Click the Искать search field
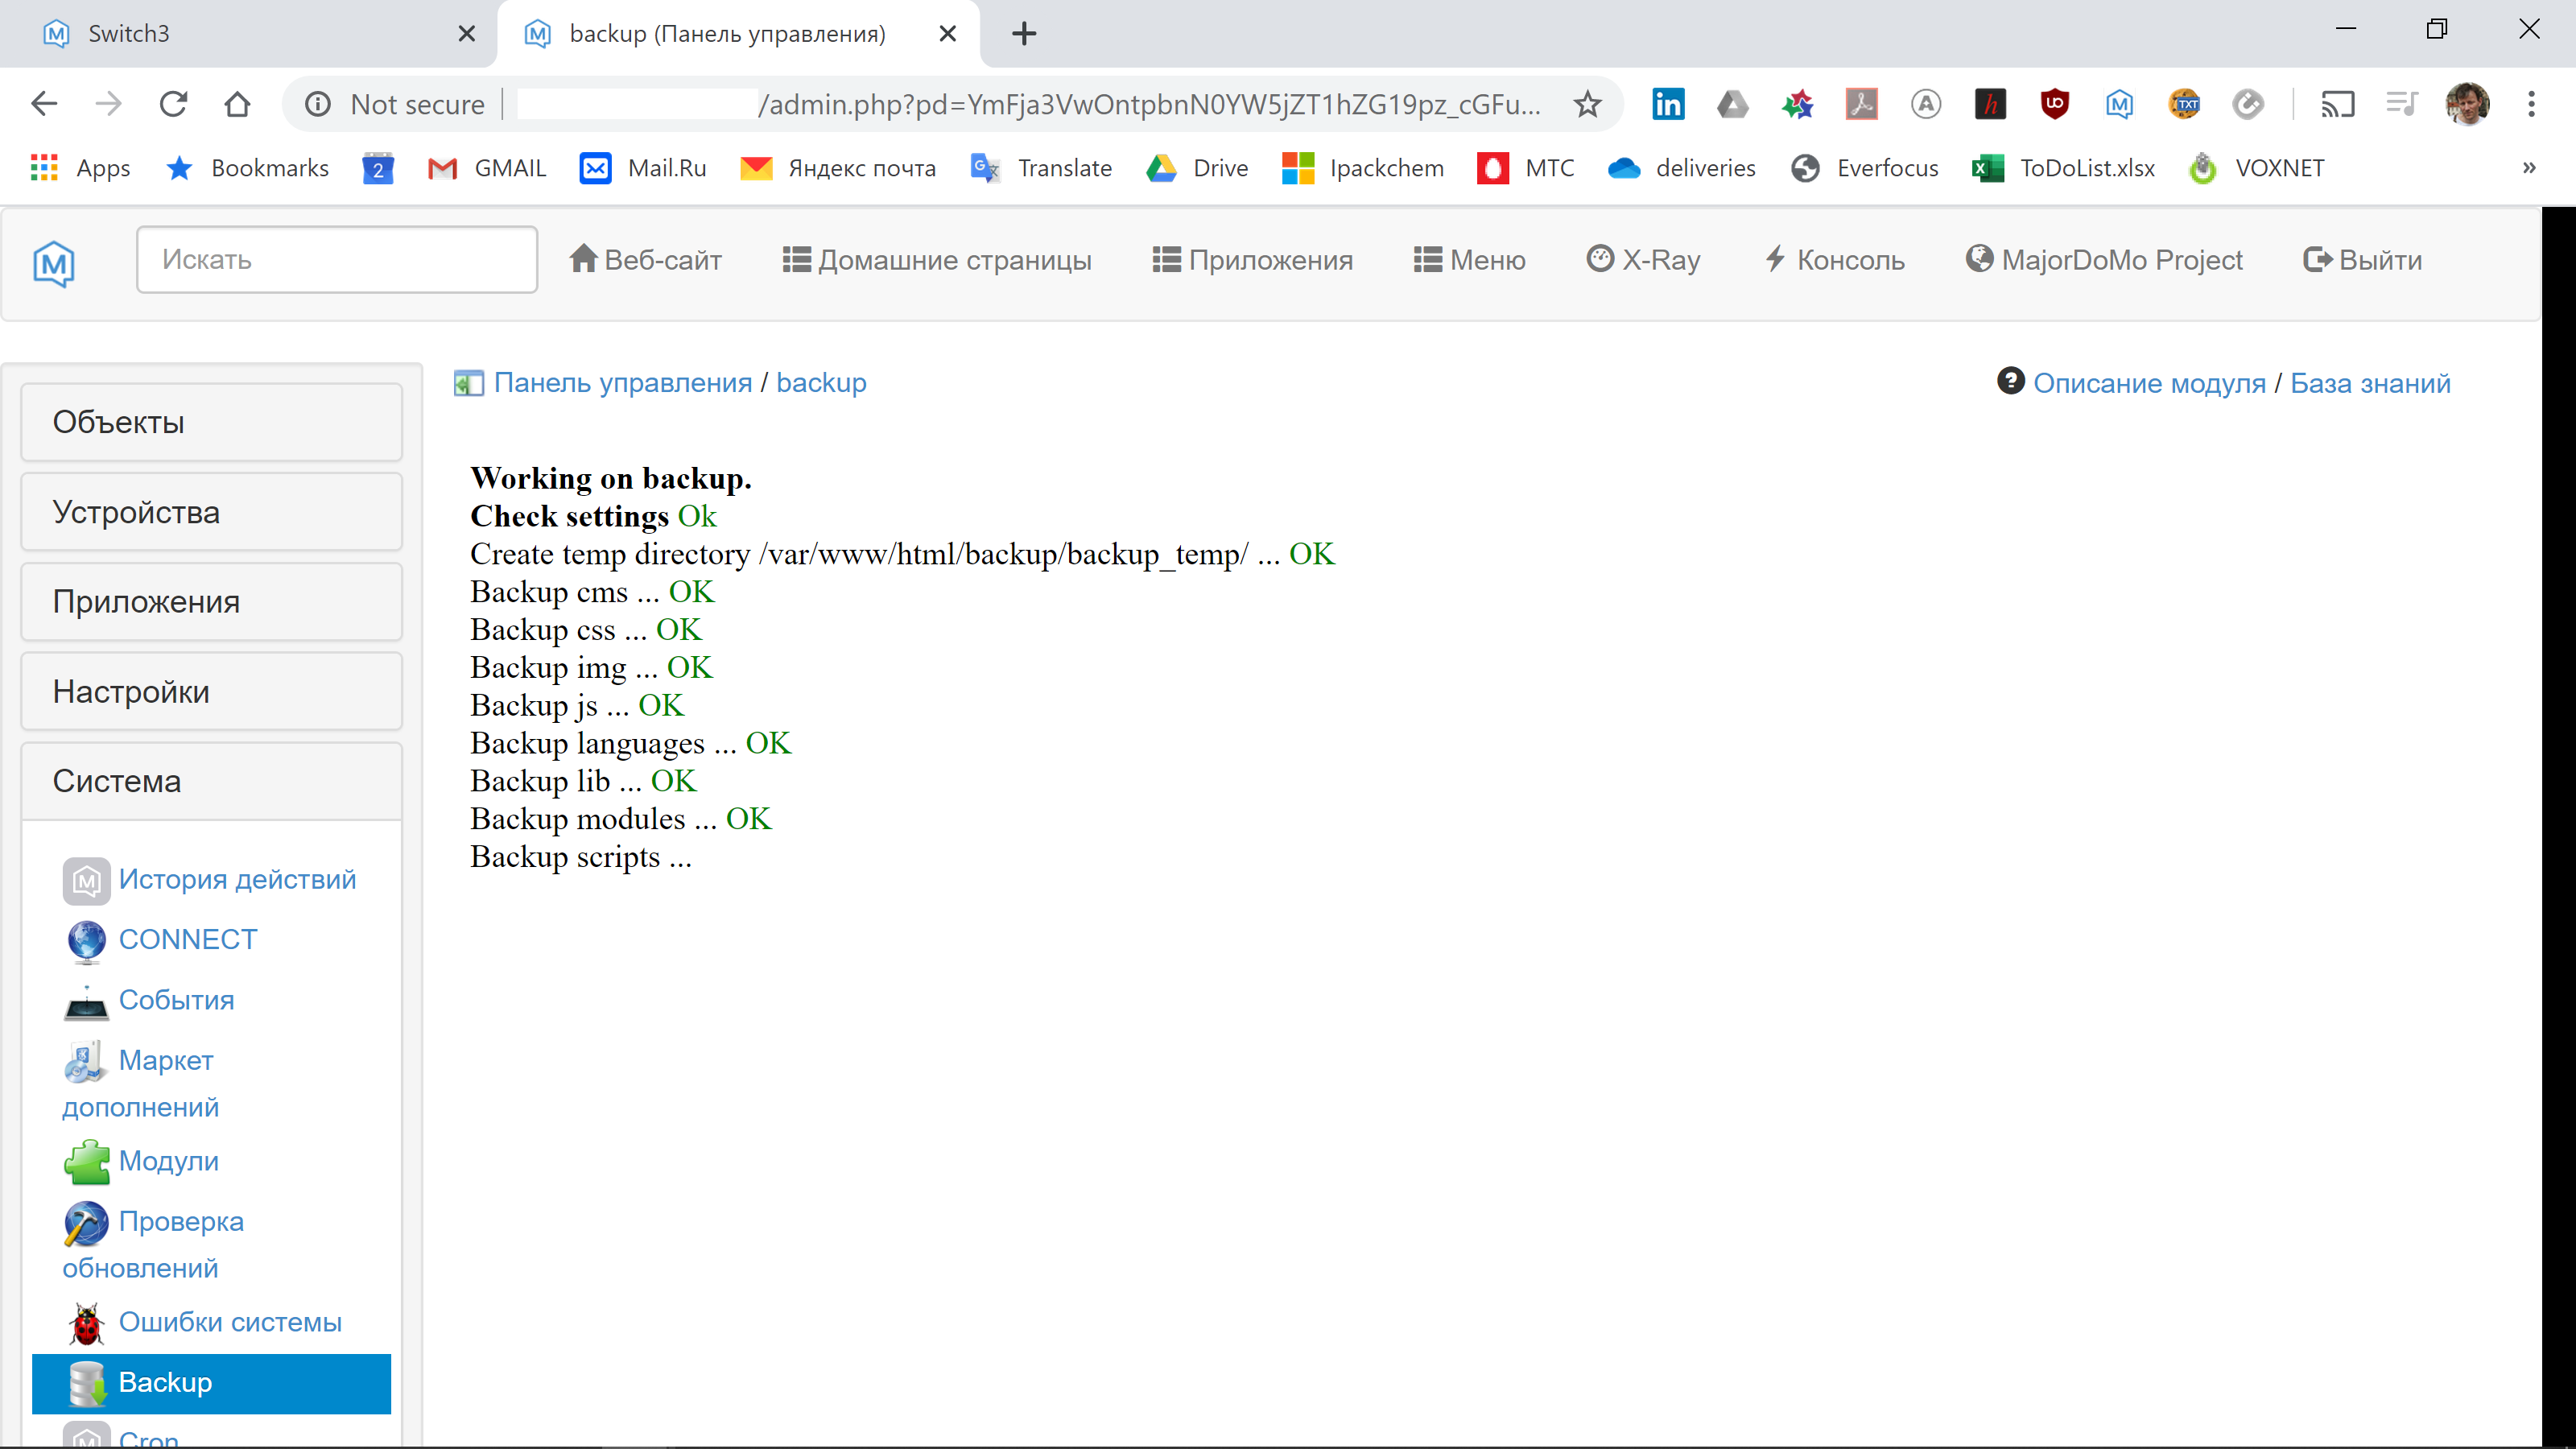This screenshot has height=1449, width=2576. click(x=337, y=260)
